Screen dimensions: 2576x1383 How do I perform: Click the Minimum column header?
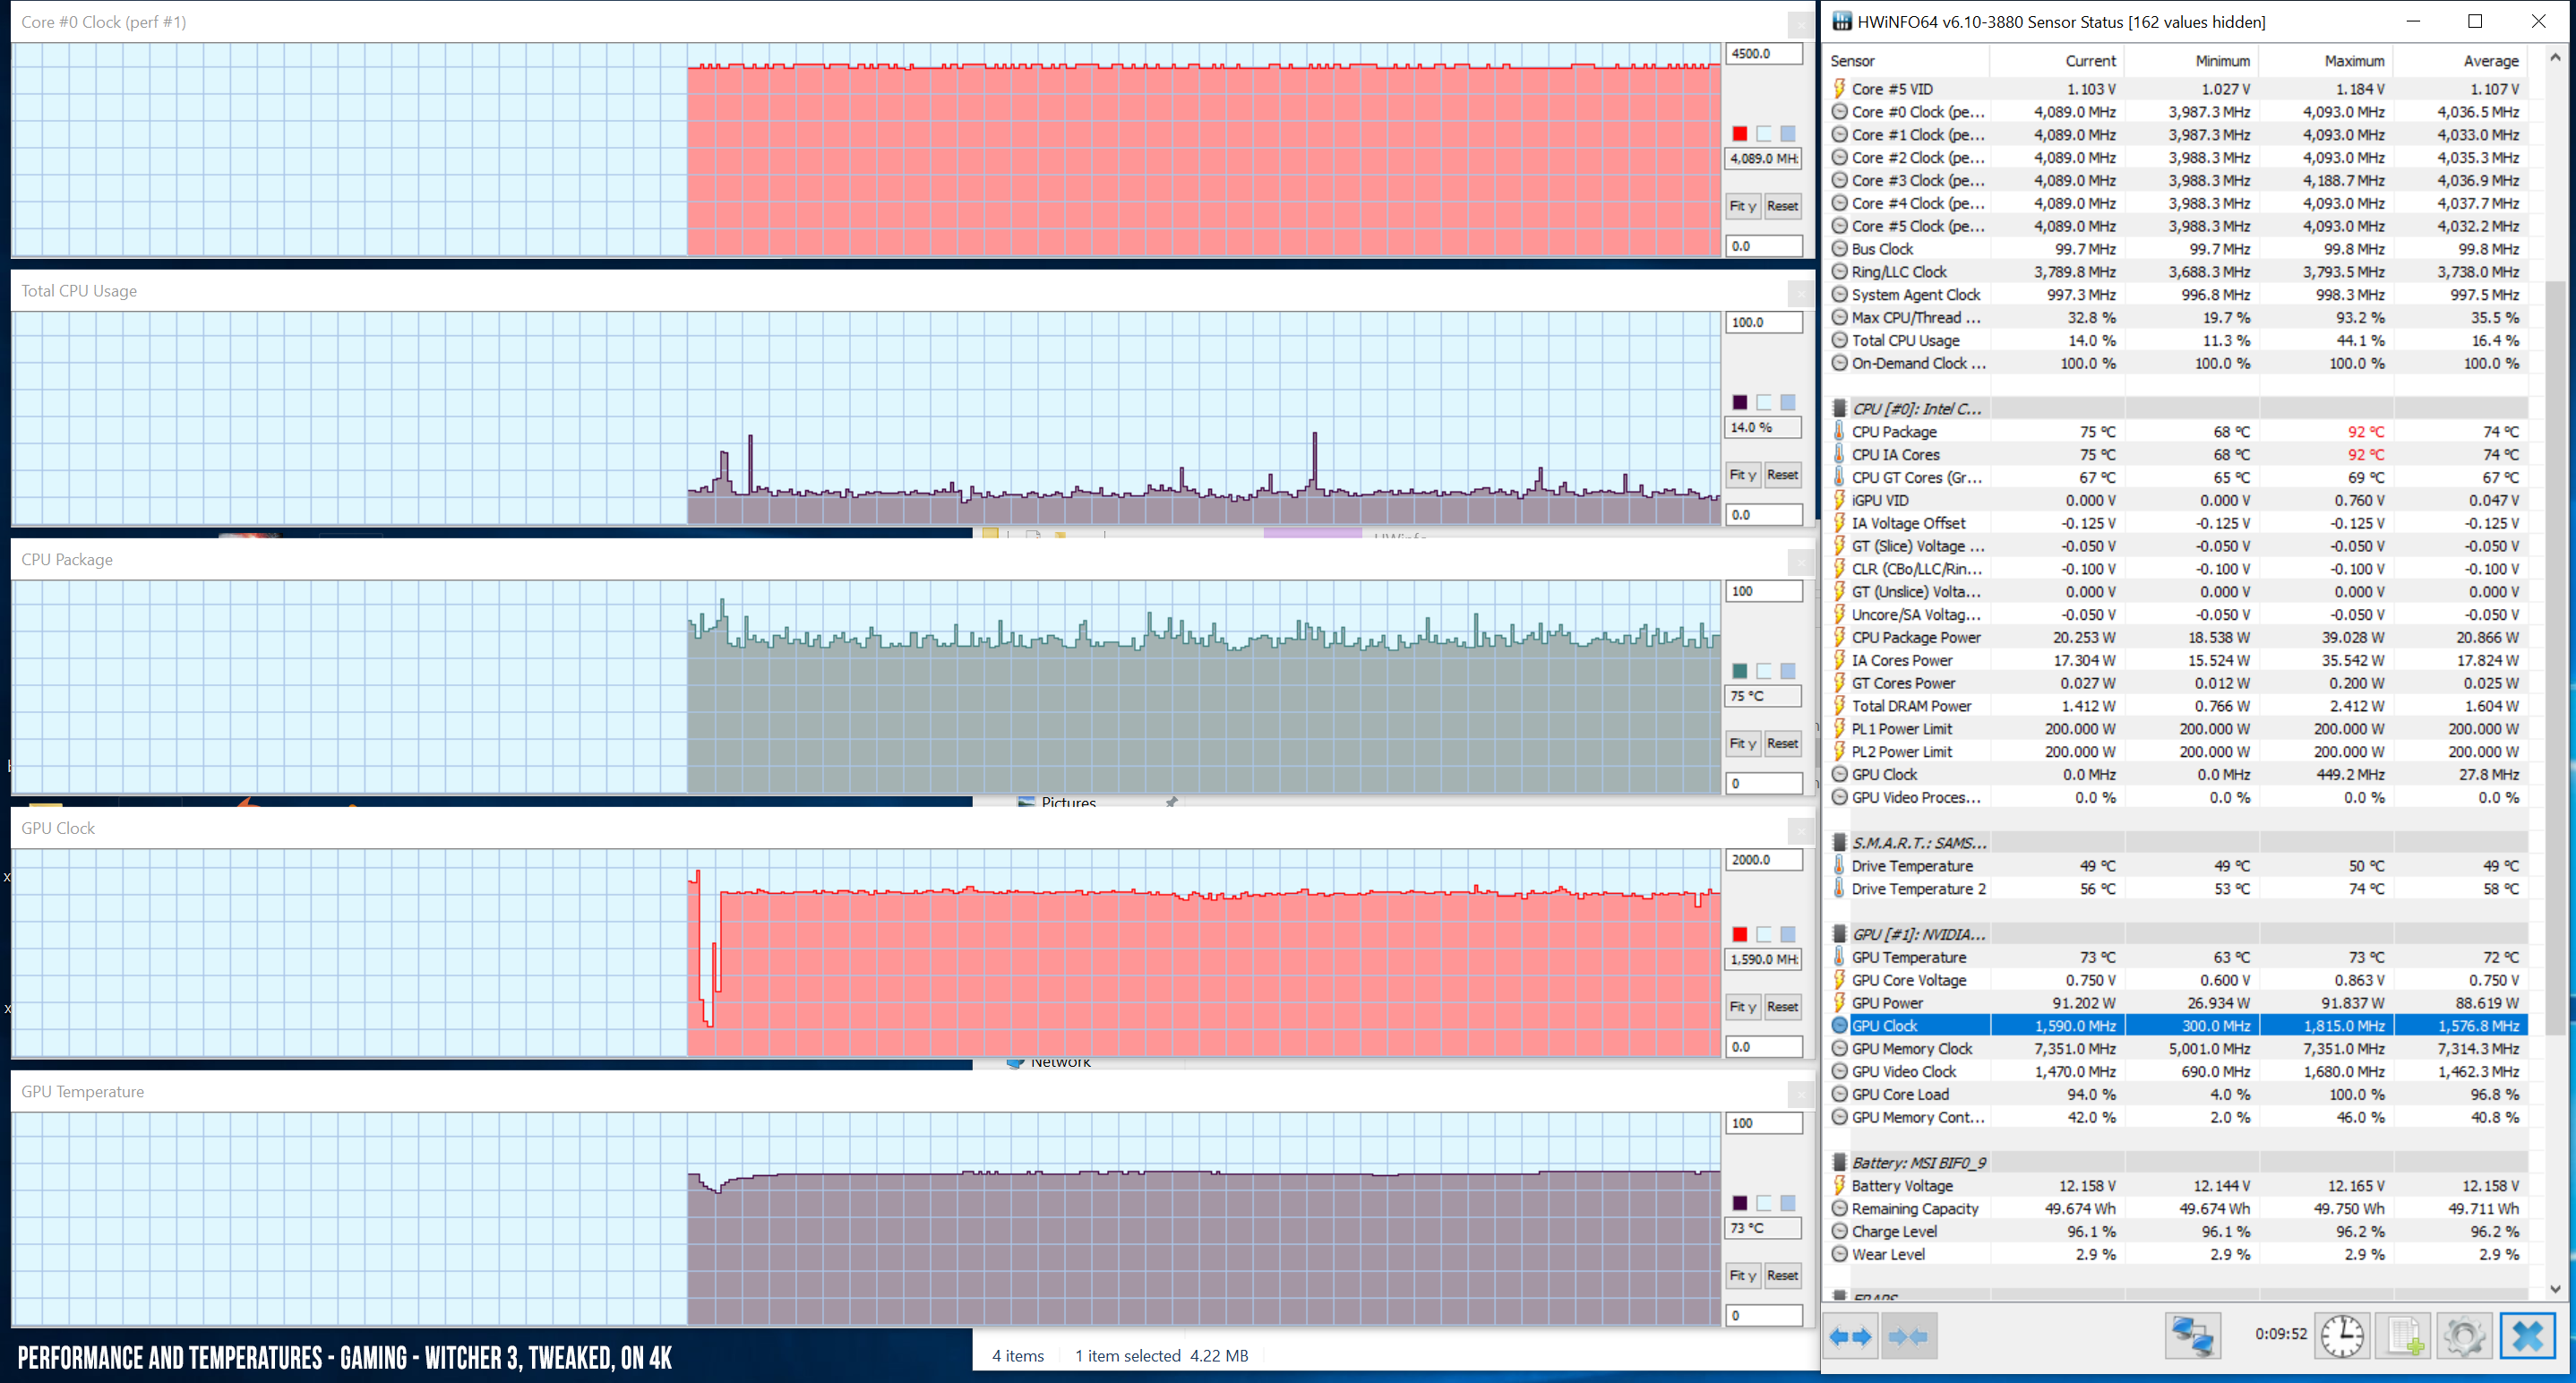[x=2190, y=60]
